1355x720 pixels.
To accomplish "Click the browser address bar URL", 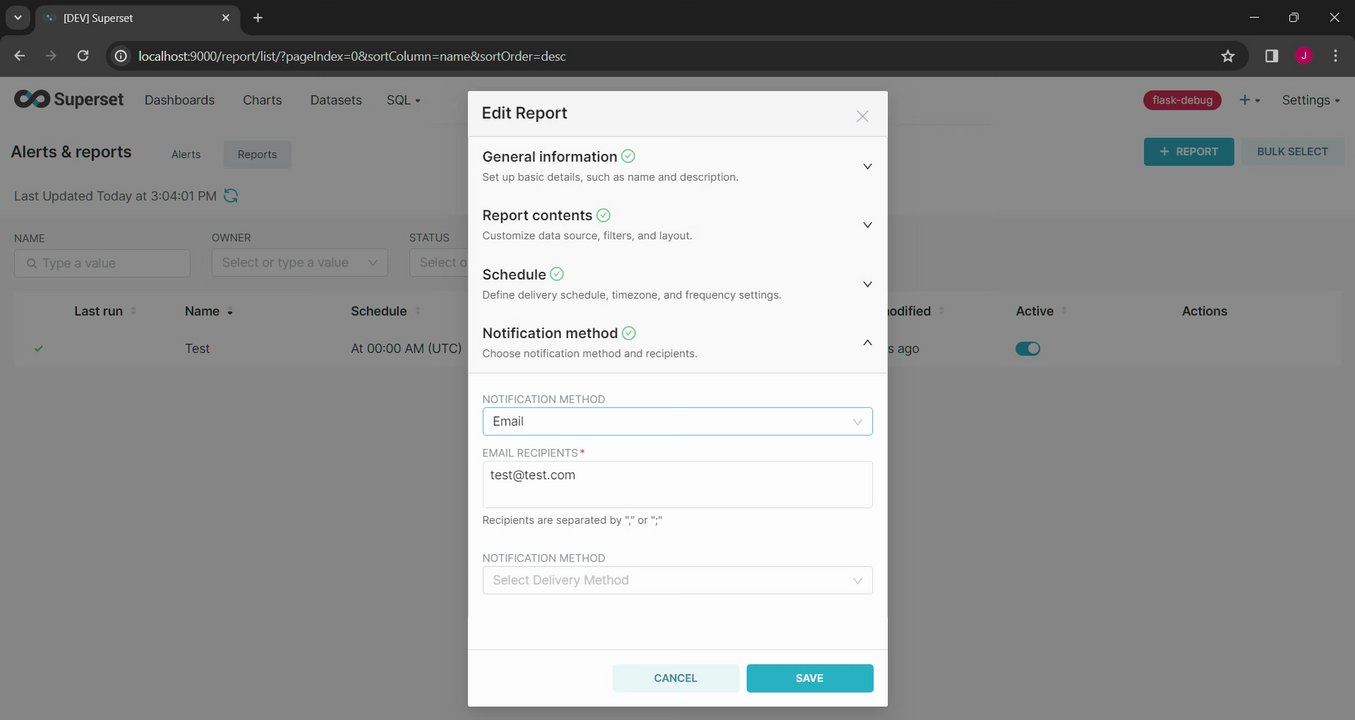I will [x=352, y=56].
